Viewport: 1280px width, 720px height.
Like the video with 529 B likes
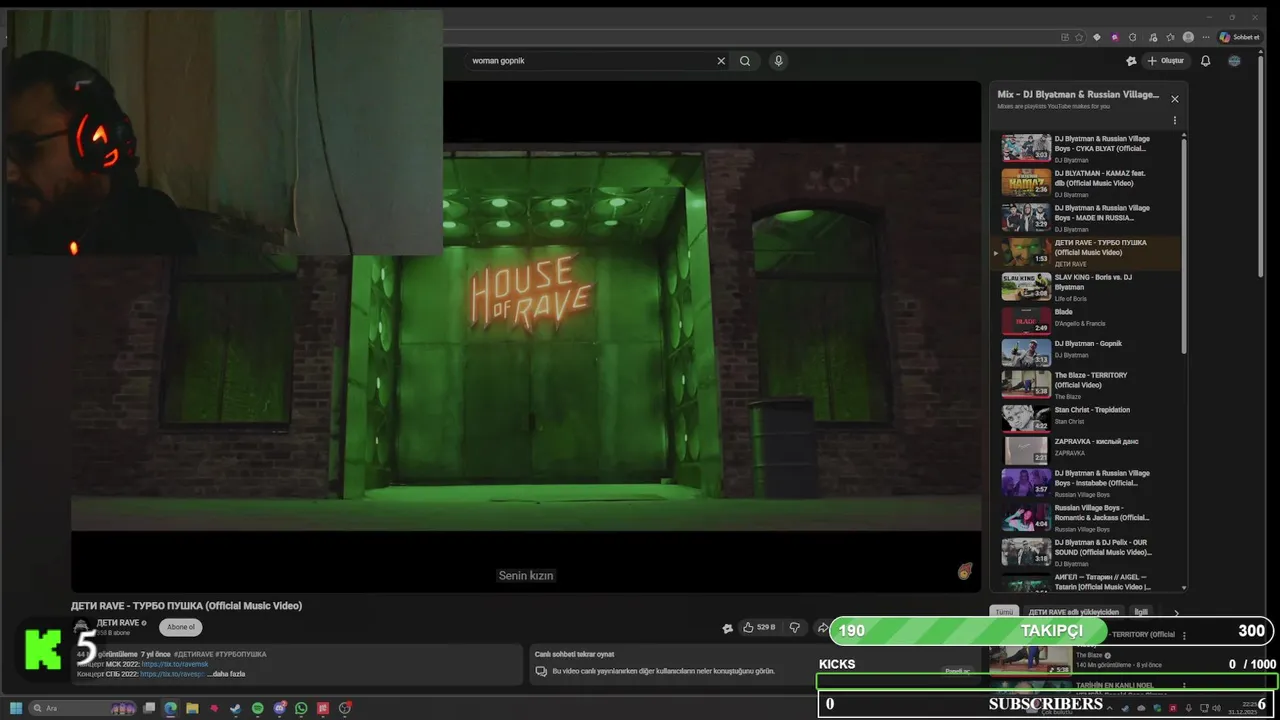click(759, 627)
